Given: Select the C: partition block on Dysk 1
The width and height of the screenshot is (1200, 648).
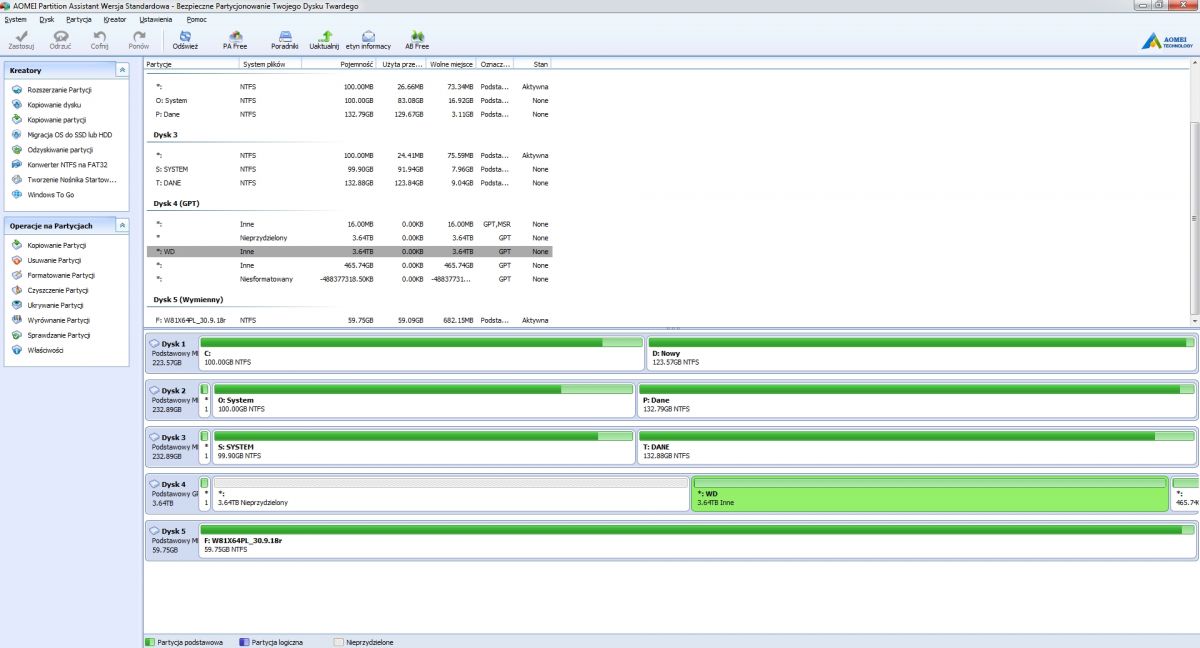Looking at the screenshot, I should coord(421,354).
